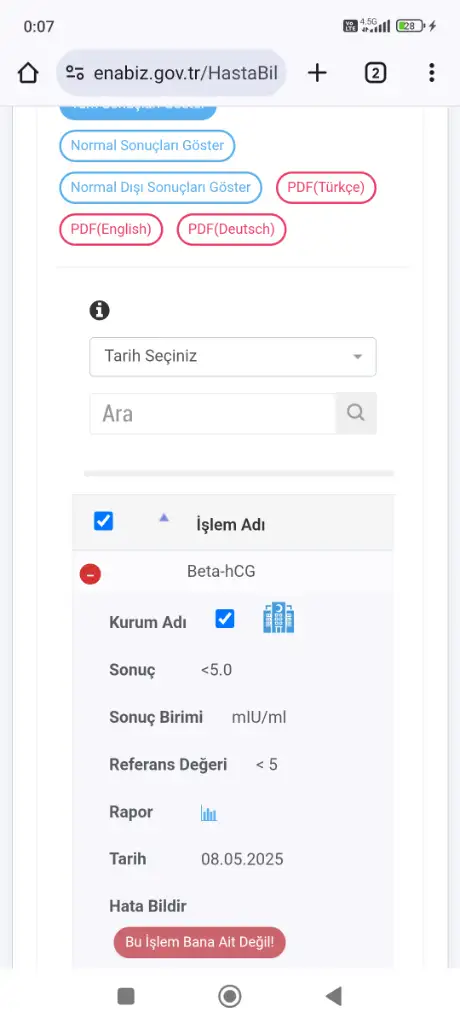
Task: Open the tab switcher showing 2 tabs
Action: coord(375,72)
